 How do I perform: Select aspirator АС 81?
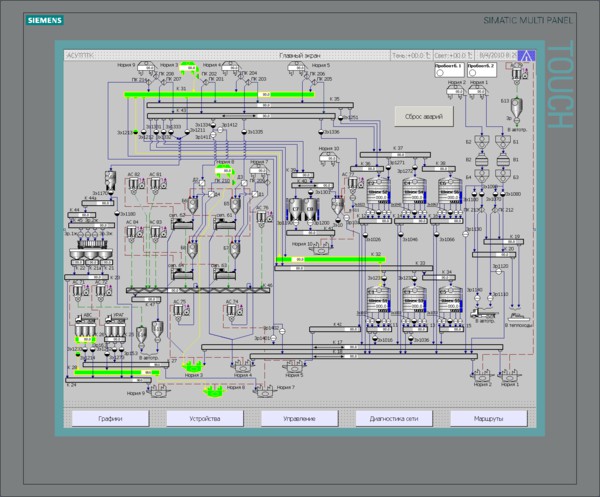[x=157, y=184]
